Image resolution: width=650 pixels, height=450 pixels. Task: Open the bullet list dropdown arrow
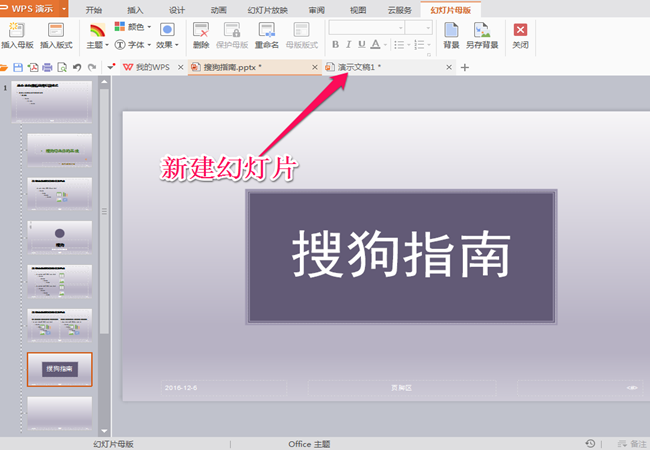click(409, 45)
